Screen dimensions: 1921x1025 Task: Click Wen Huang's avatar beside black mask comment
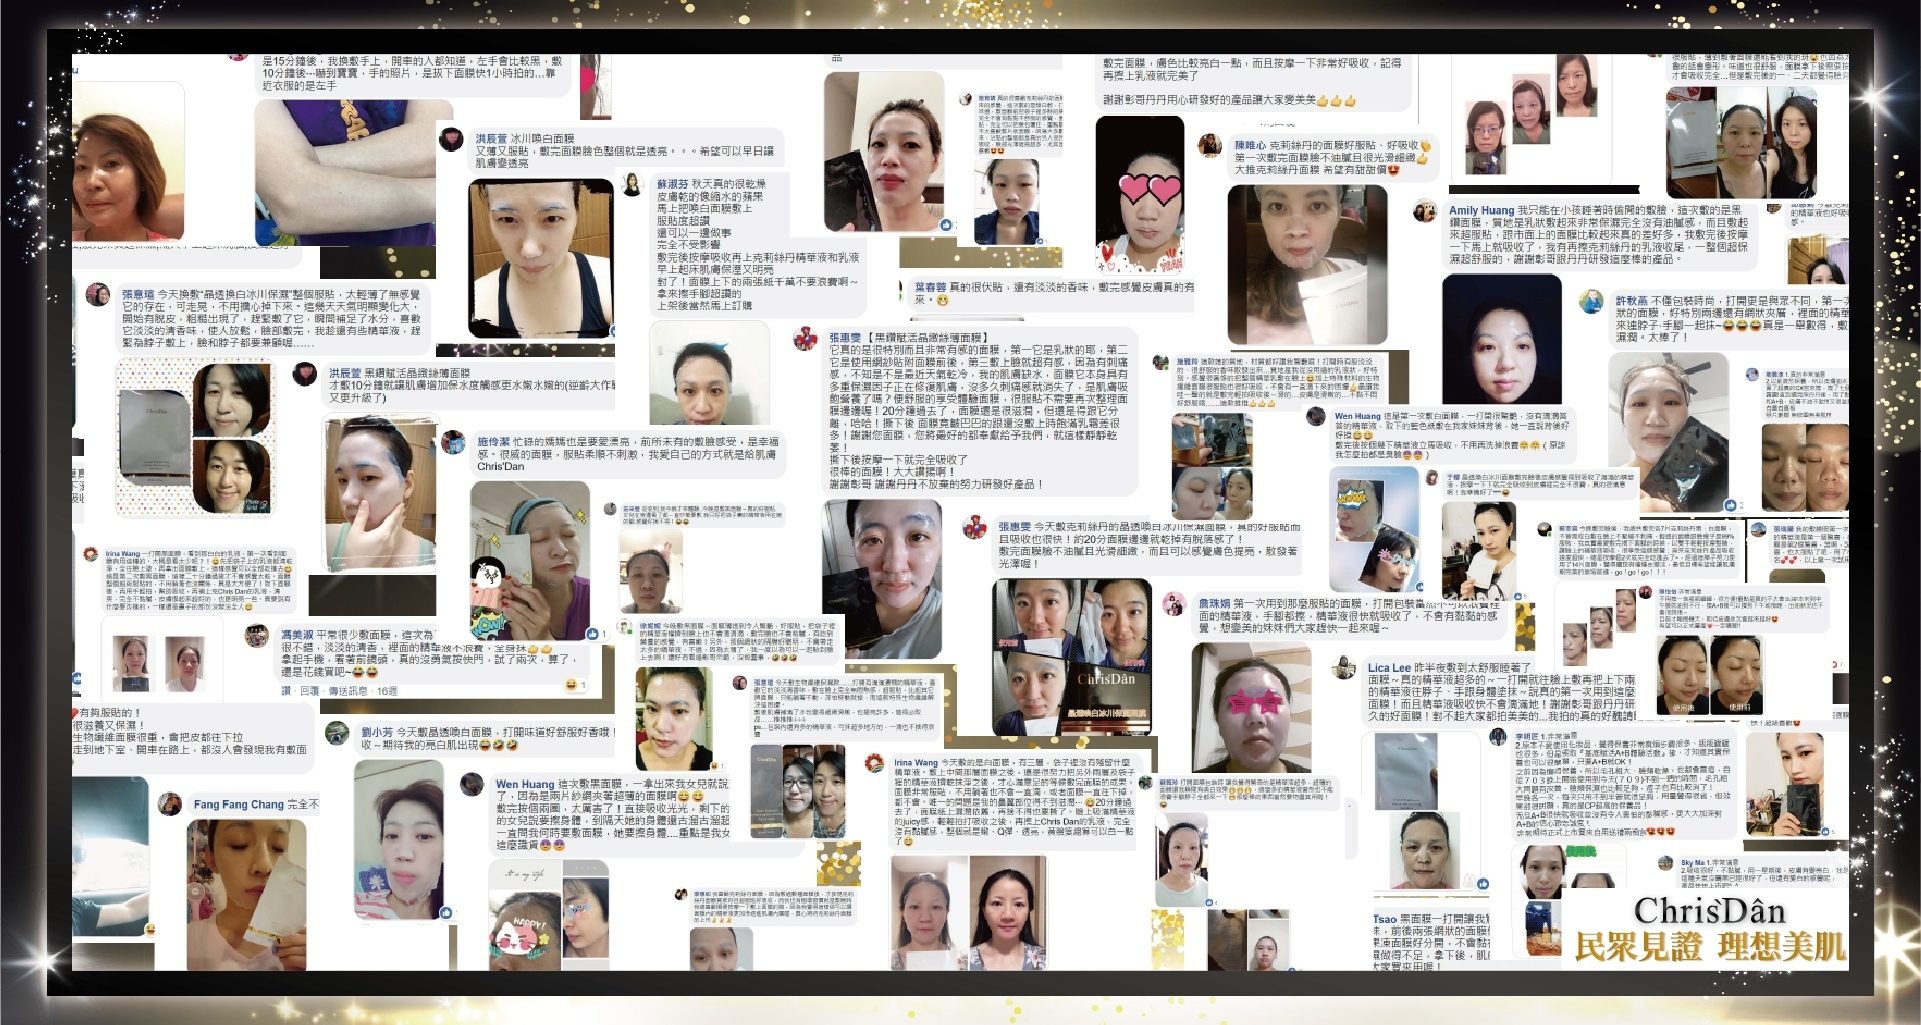coord(472,785)
